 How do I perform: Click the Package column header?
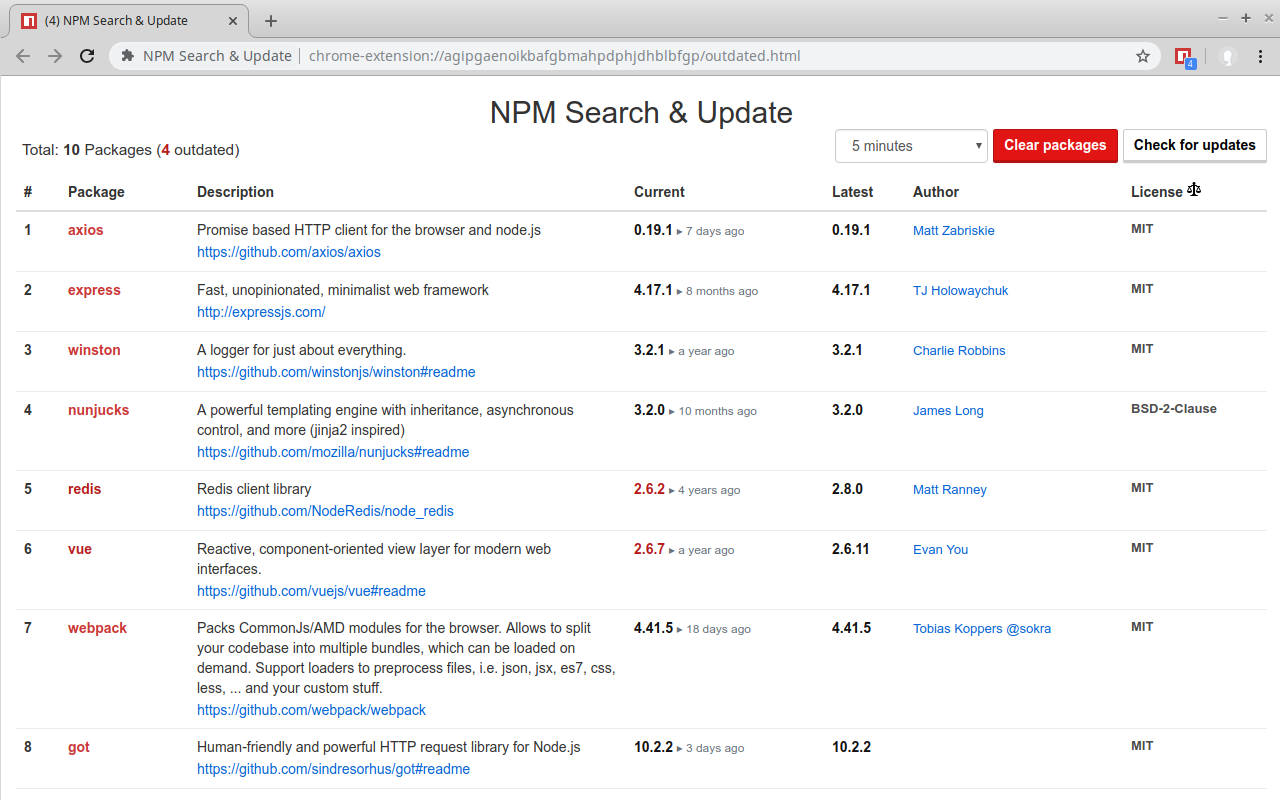(96, 192)
